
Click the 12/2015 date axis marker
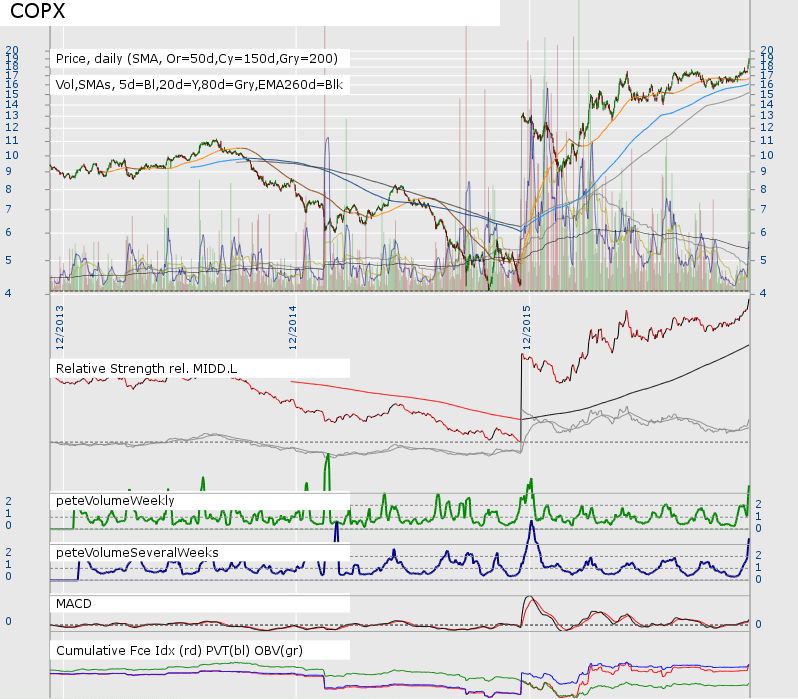[x=526, y=327]
